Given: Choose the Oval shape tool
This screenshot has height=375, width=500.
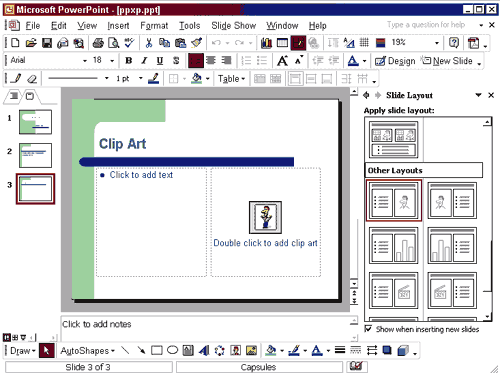Looking at the screenshot, I should [x=172, y=350].
